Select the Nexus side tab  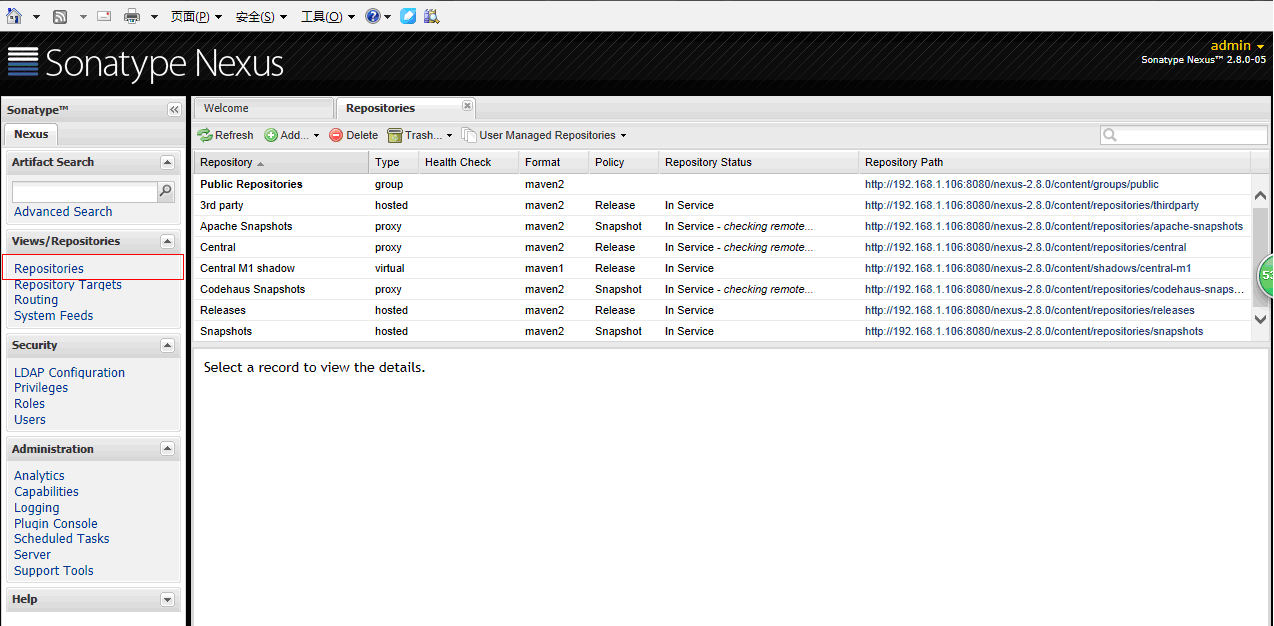point(31,134)
